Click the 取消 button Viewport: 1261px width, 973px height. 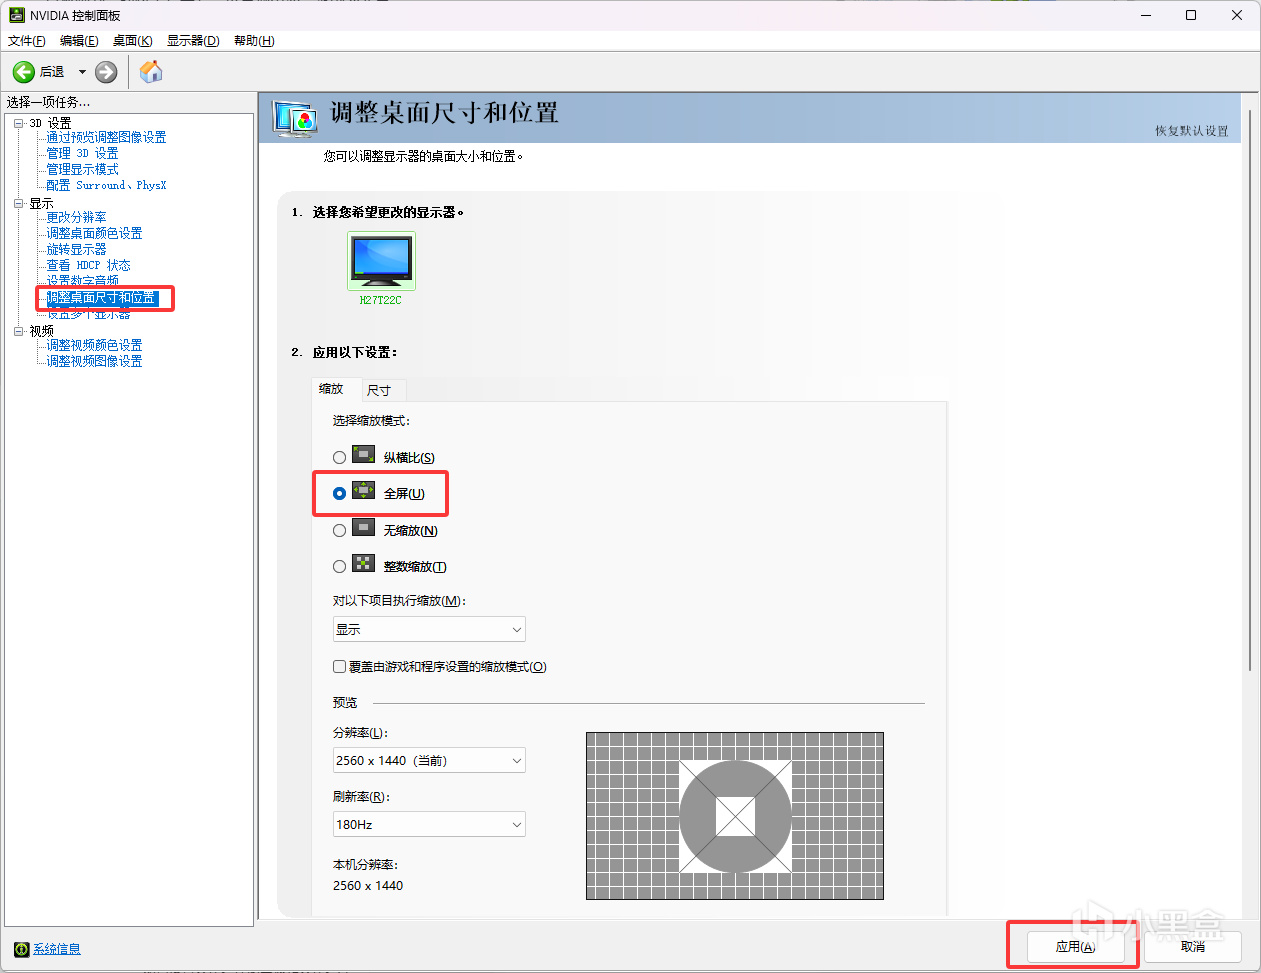[x=1193, y=947]
